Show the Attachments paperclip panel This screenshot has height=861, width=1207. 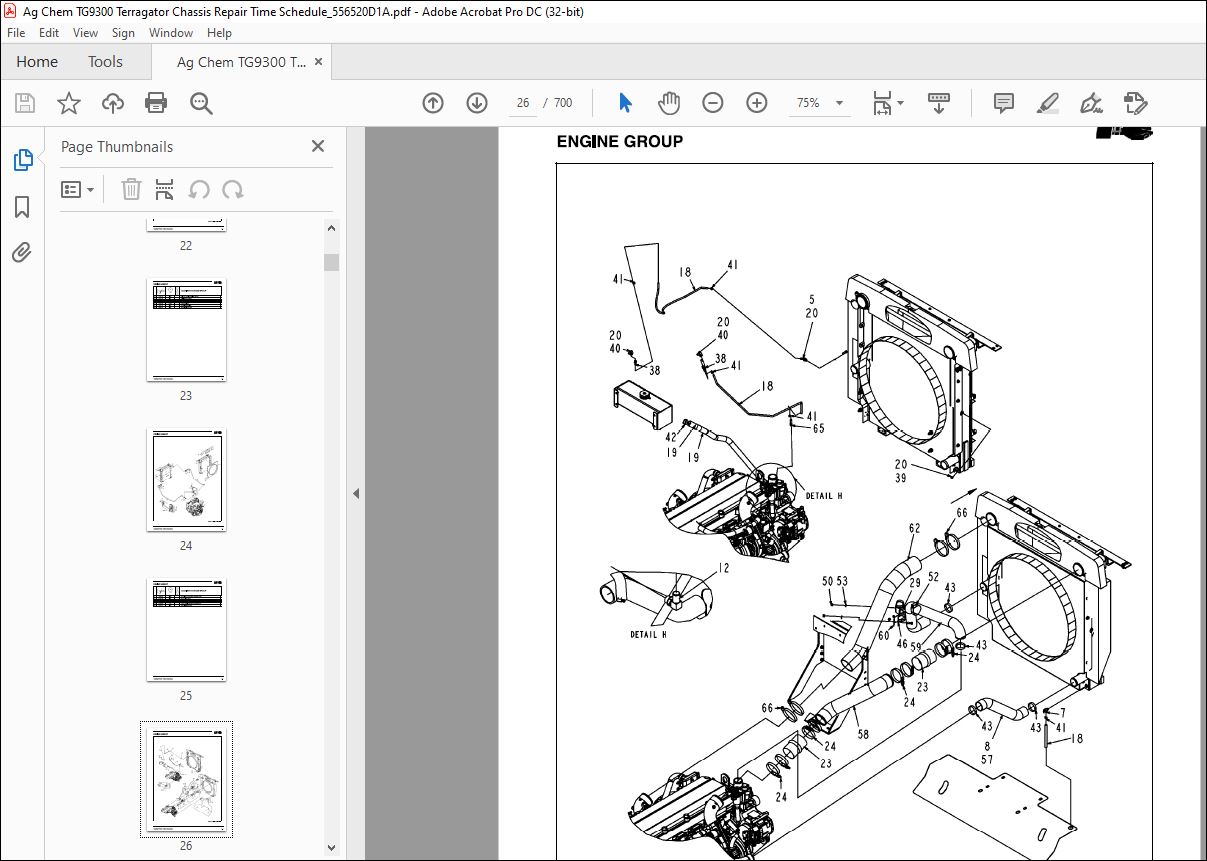pyautogui.click(x=22, y=253)
